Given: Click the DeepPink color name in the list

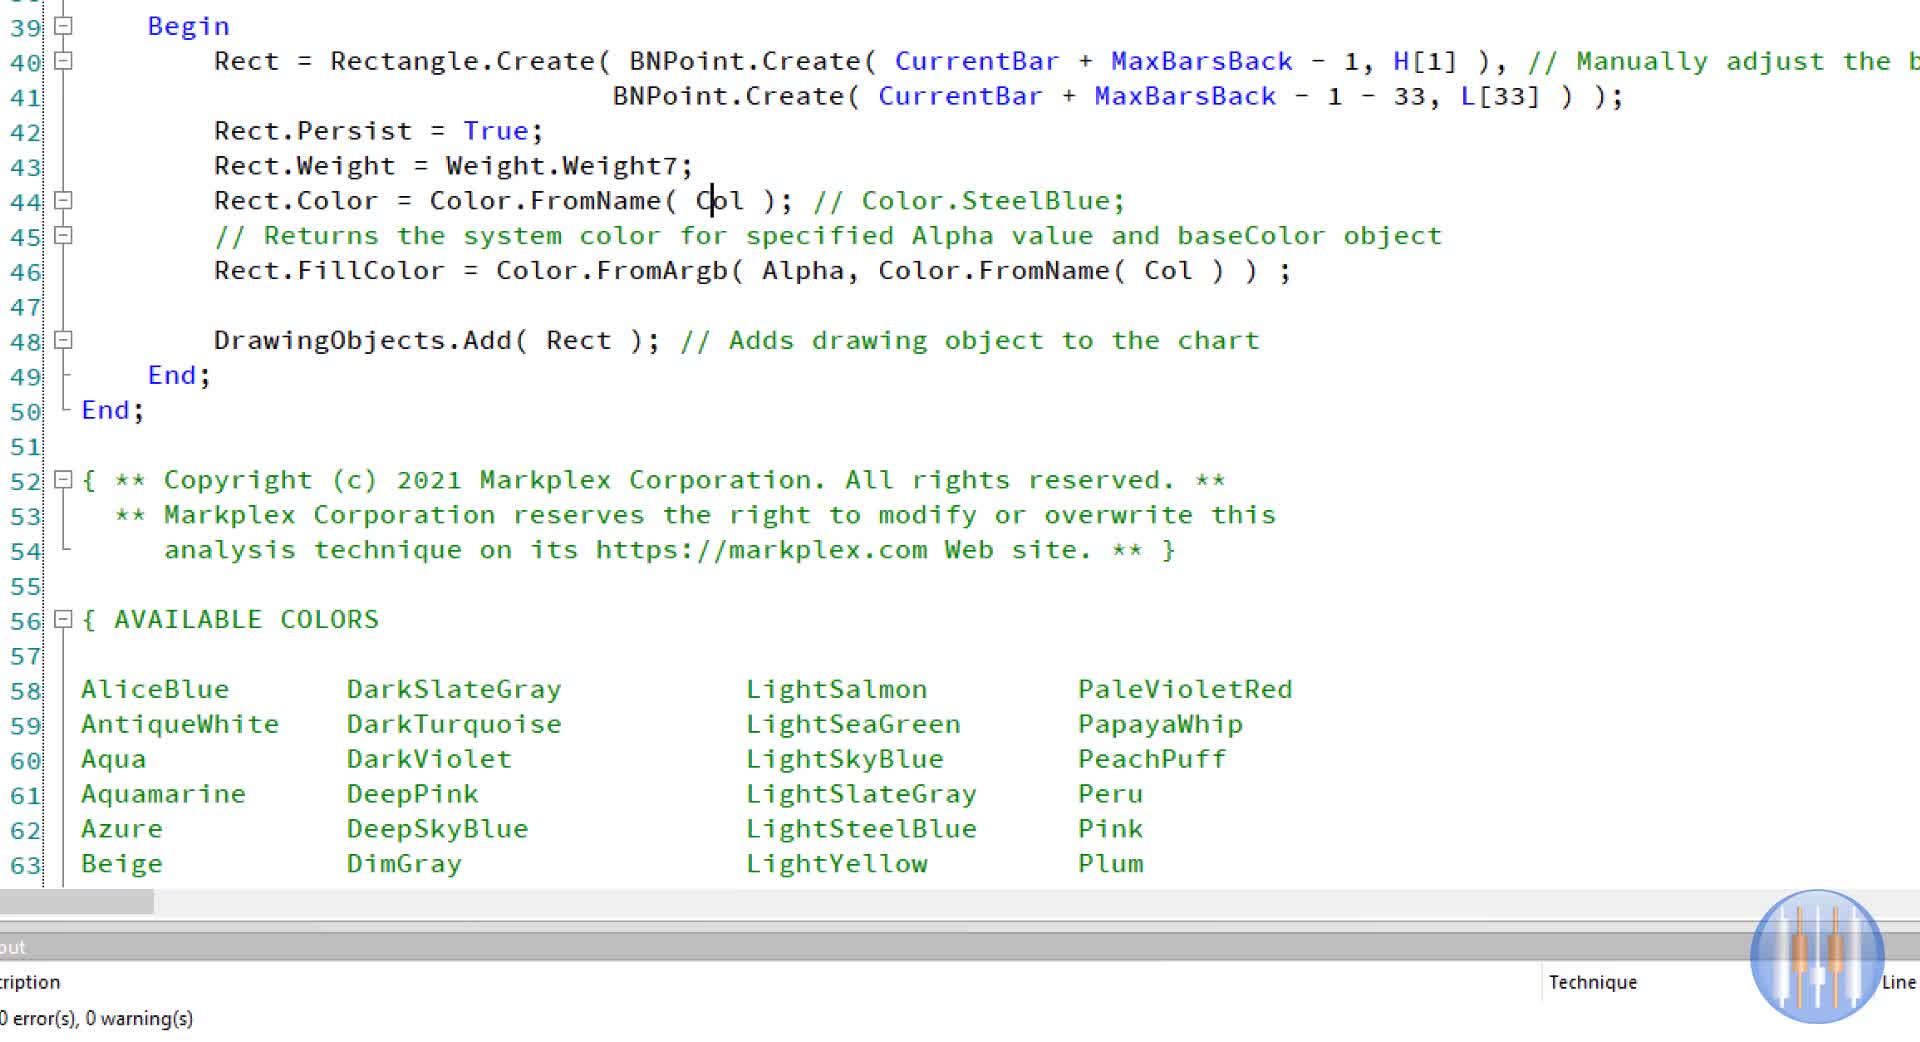Looking at the screenshot, I should (413, 793).
